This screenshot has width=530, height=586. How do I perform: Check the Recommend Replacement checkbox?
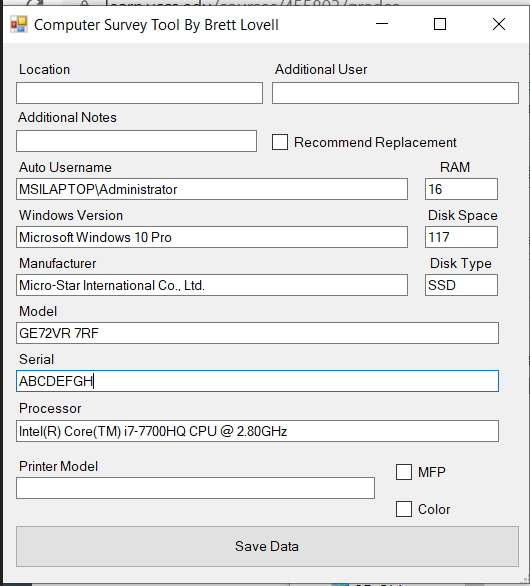[x=280, y=142]
